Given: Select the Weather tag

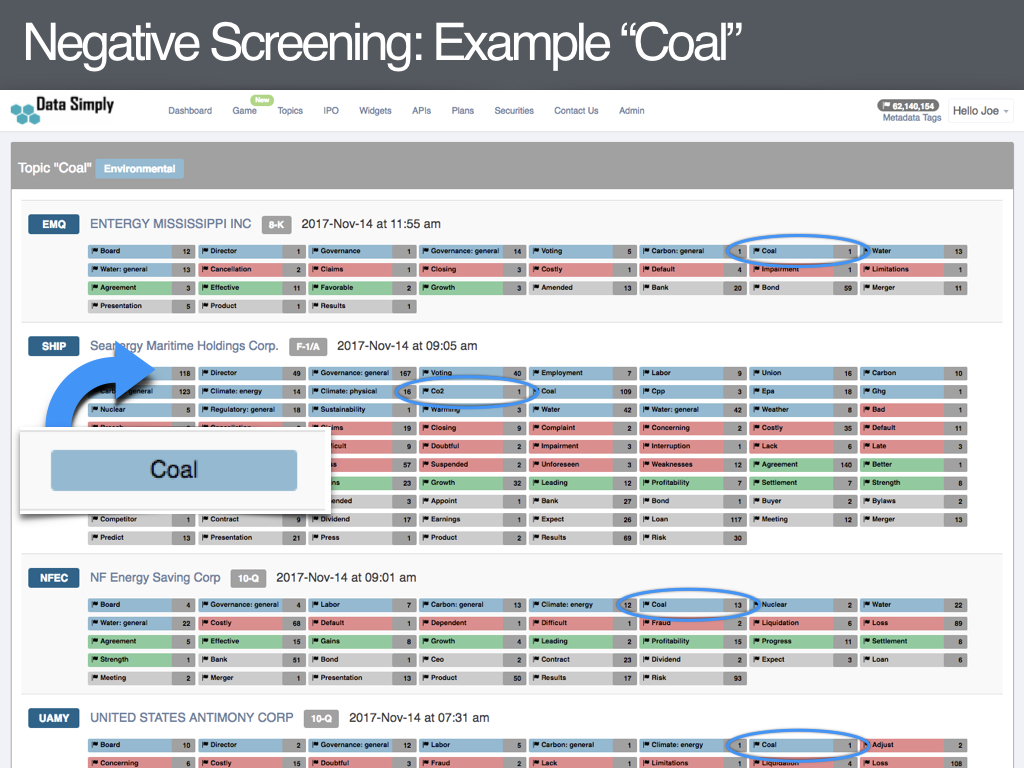Looking at the screenshot, I should pyautogui.click(x=803, y=409).
